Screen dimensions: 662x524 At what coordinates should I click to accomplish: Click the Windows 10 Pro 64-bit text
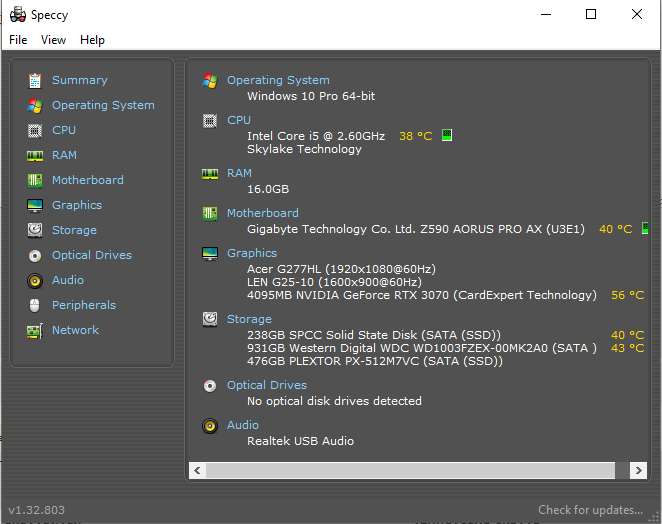coord(311,96)
